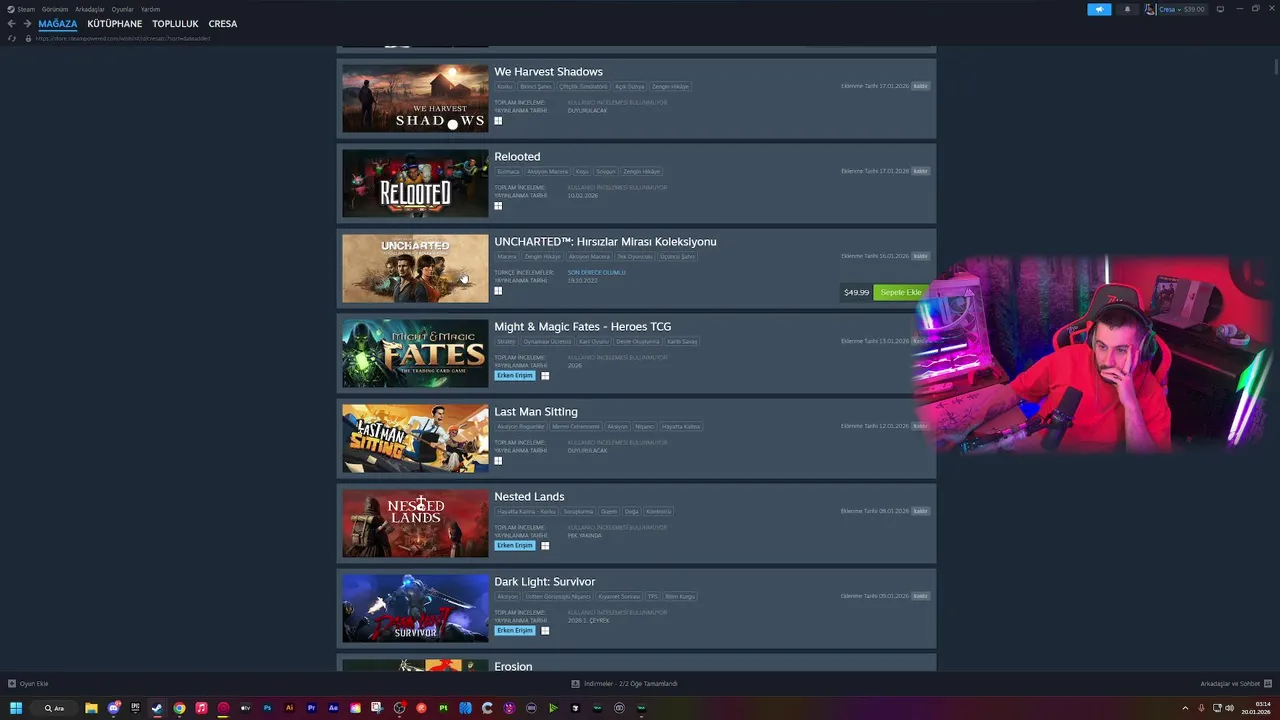The image size is (1280, 720).
Task: Open File Explorer from the taskbar
Action: click(x=91, y=708)
